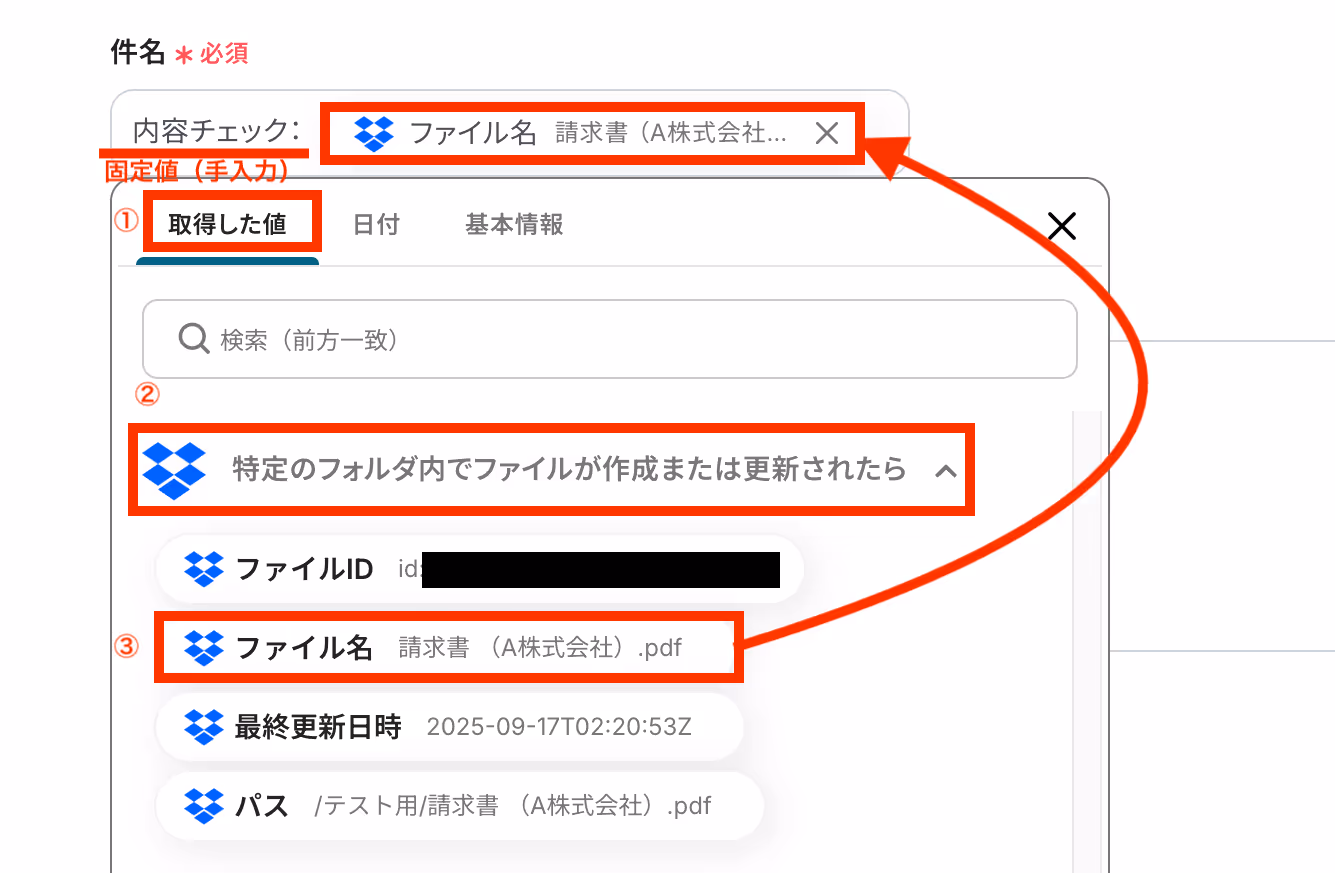Select パス /テスト用/請求書 value item
This screenshot has width=1335, height=873.
[460, 805]
